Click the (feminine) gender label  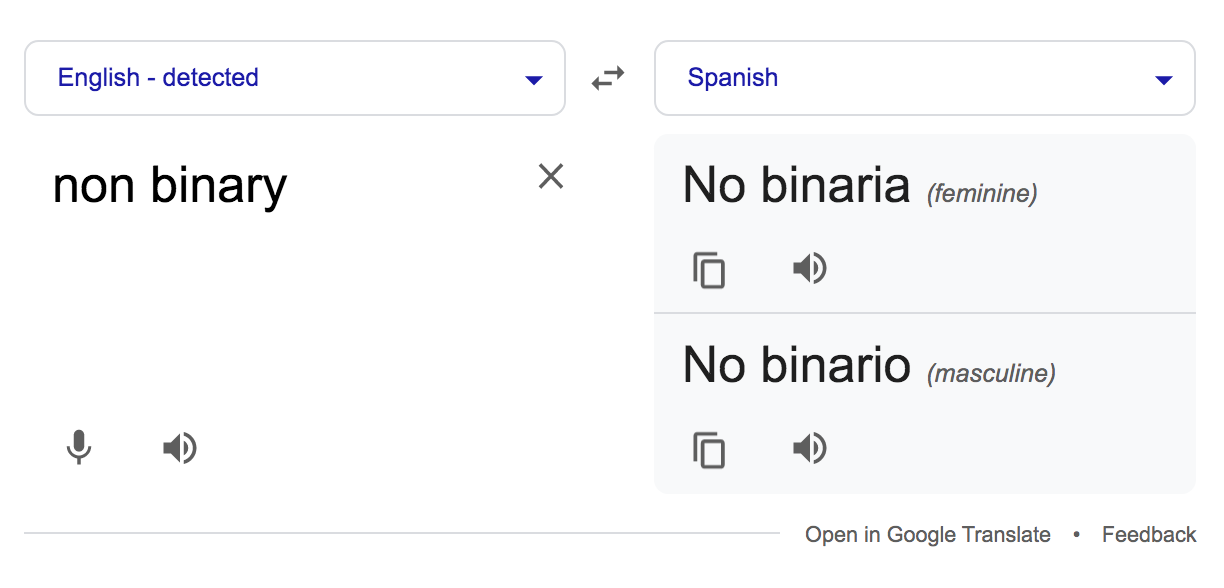click(x=982, y=194)
